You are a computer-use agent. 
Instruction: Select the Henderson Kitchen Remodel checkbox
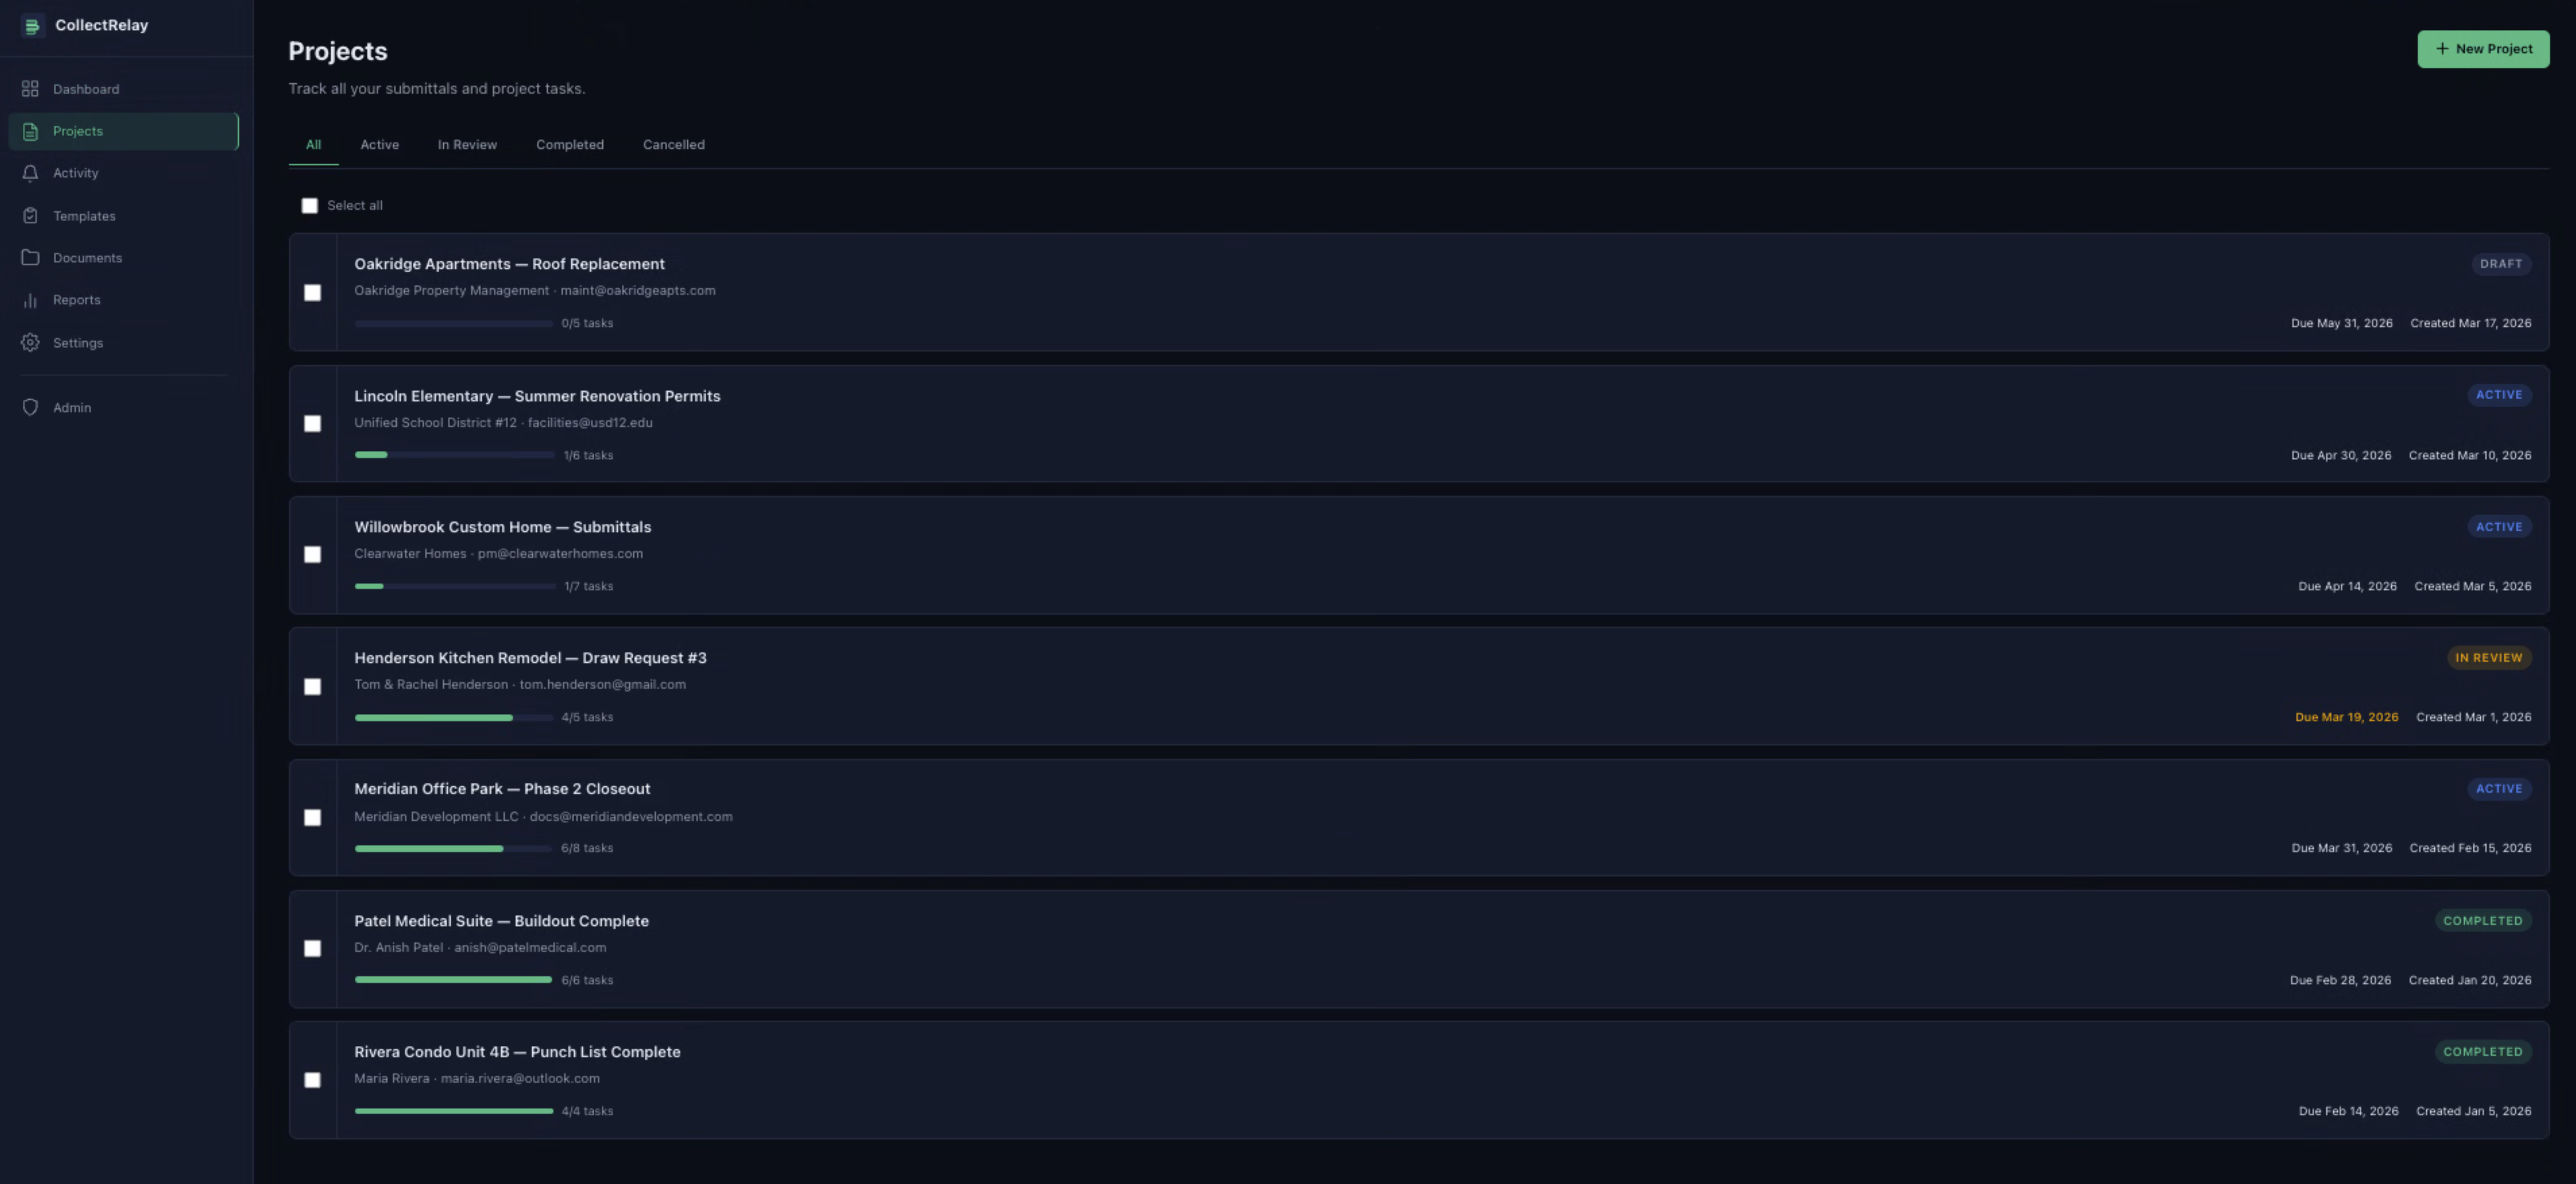coord(313,686)
